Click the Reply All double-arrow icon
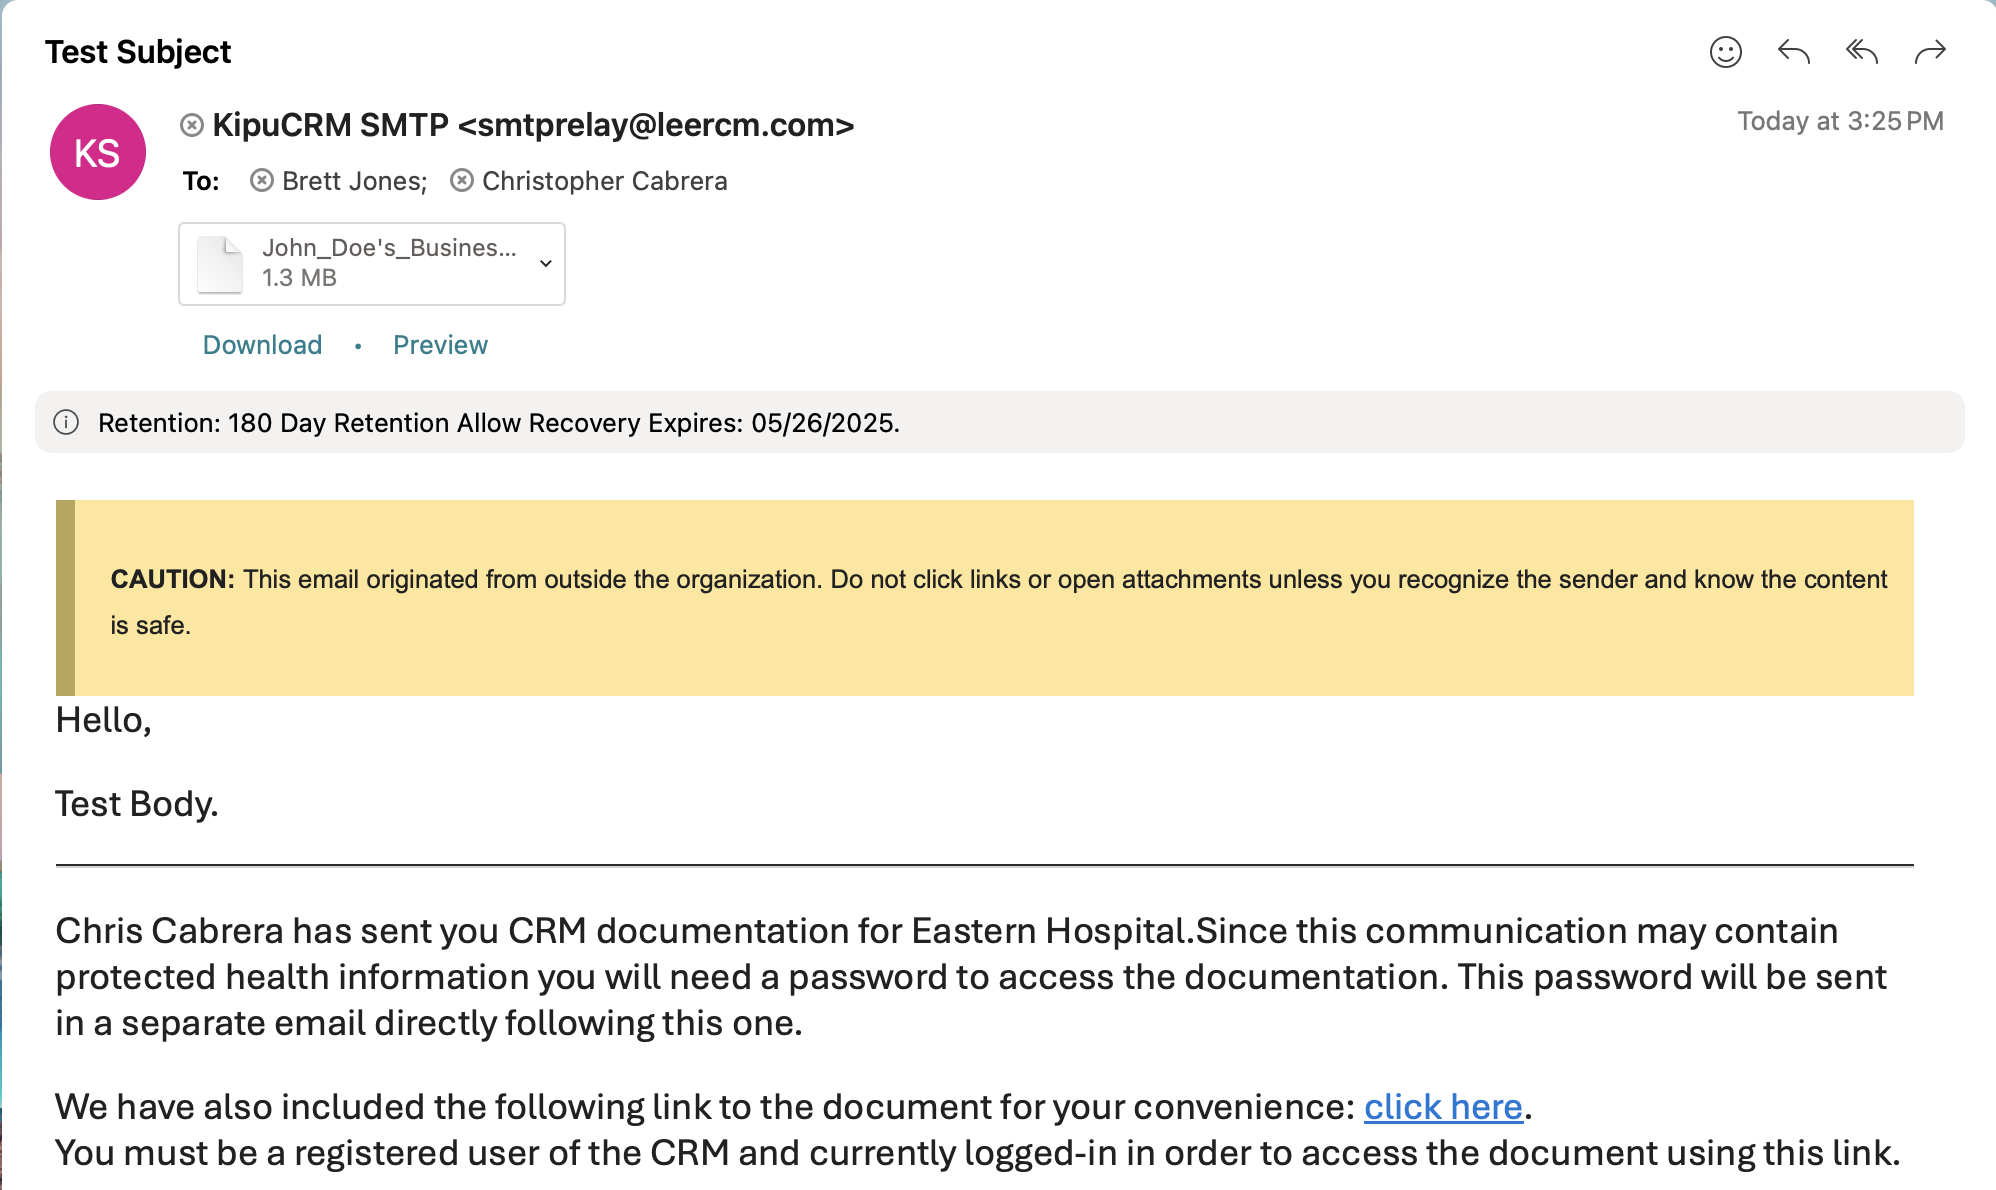 [1861, 52]
